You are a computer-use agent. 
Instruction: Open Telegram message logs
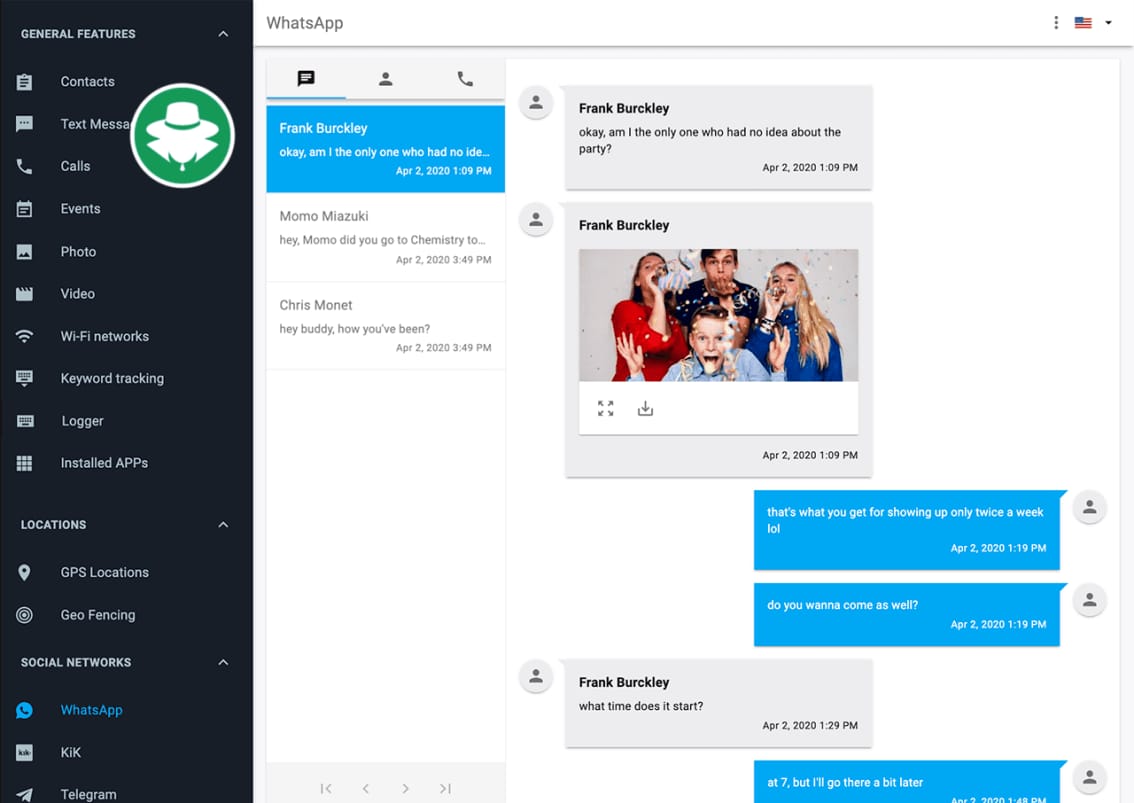pyautogui.click(x=88, y=793)
